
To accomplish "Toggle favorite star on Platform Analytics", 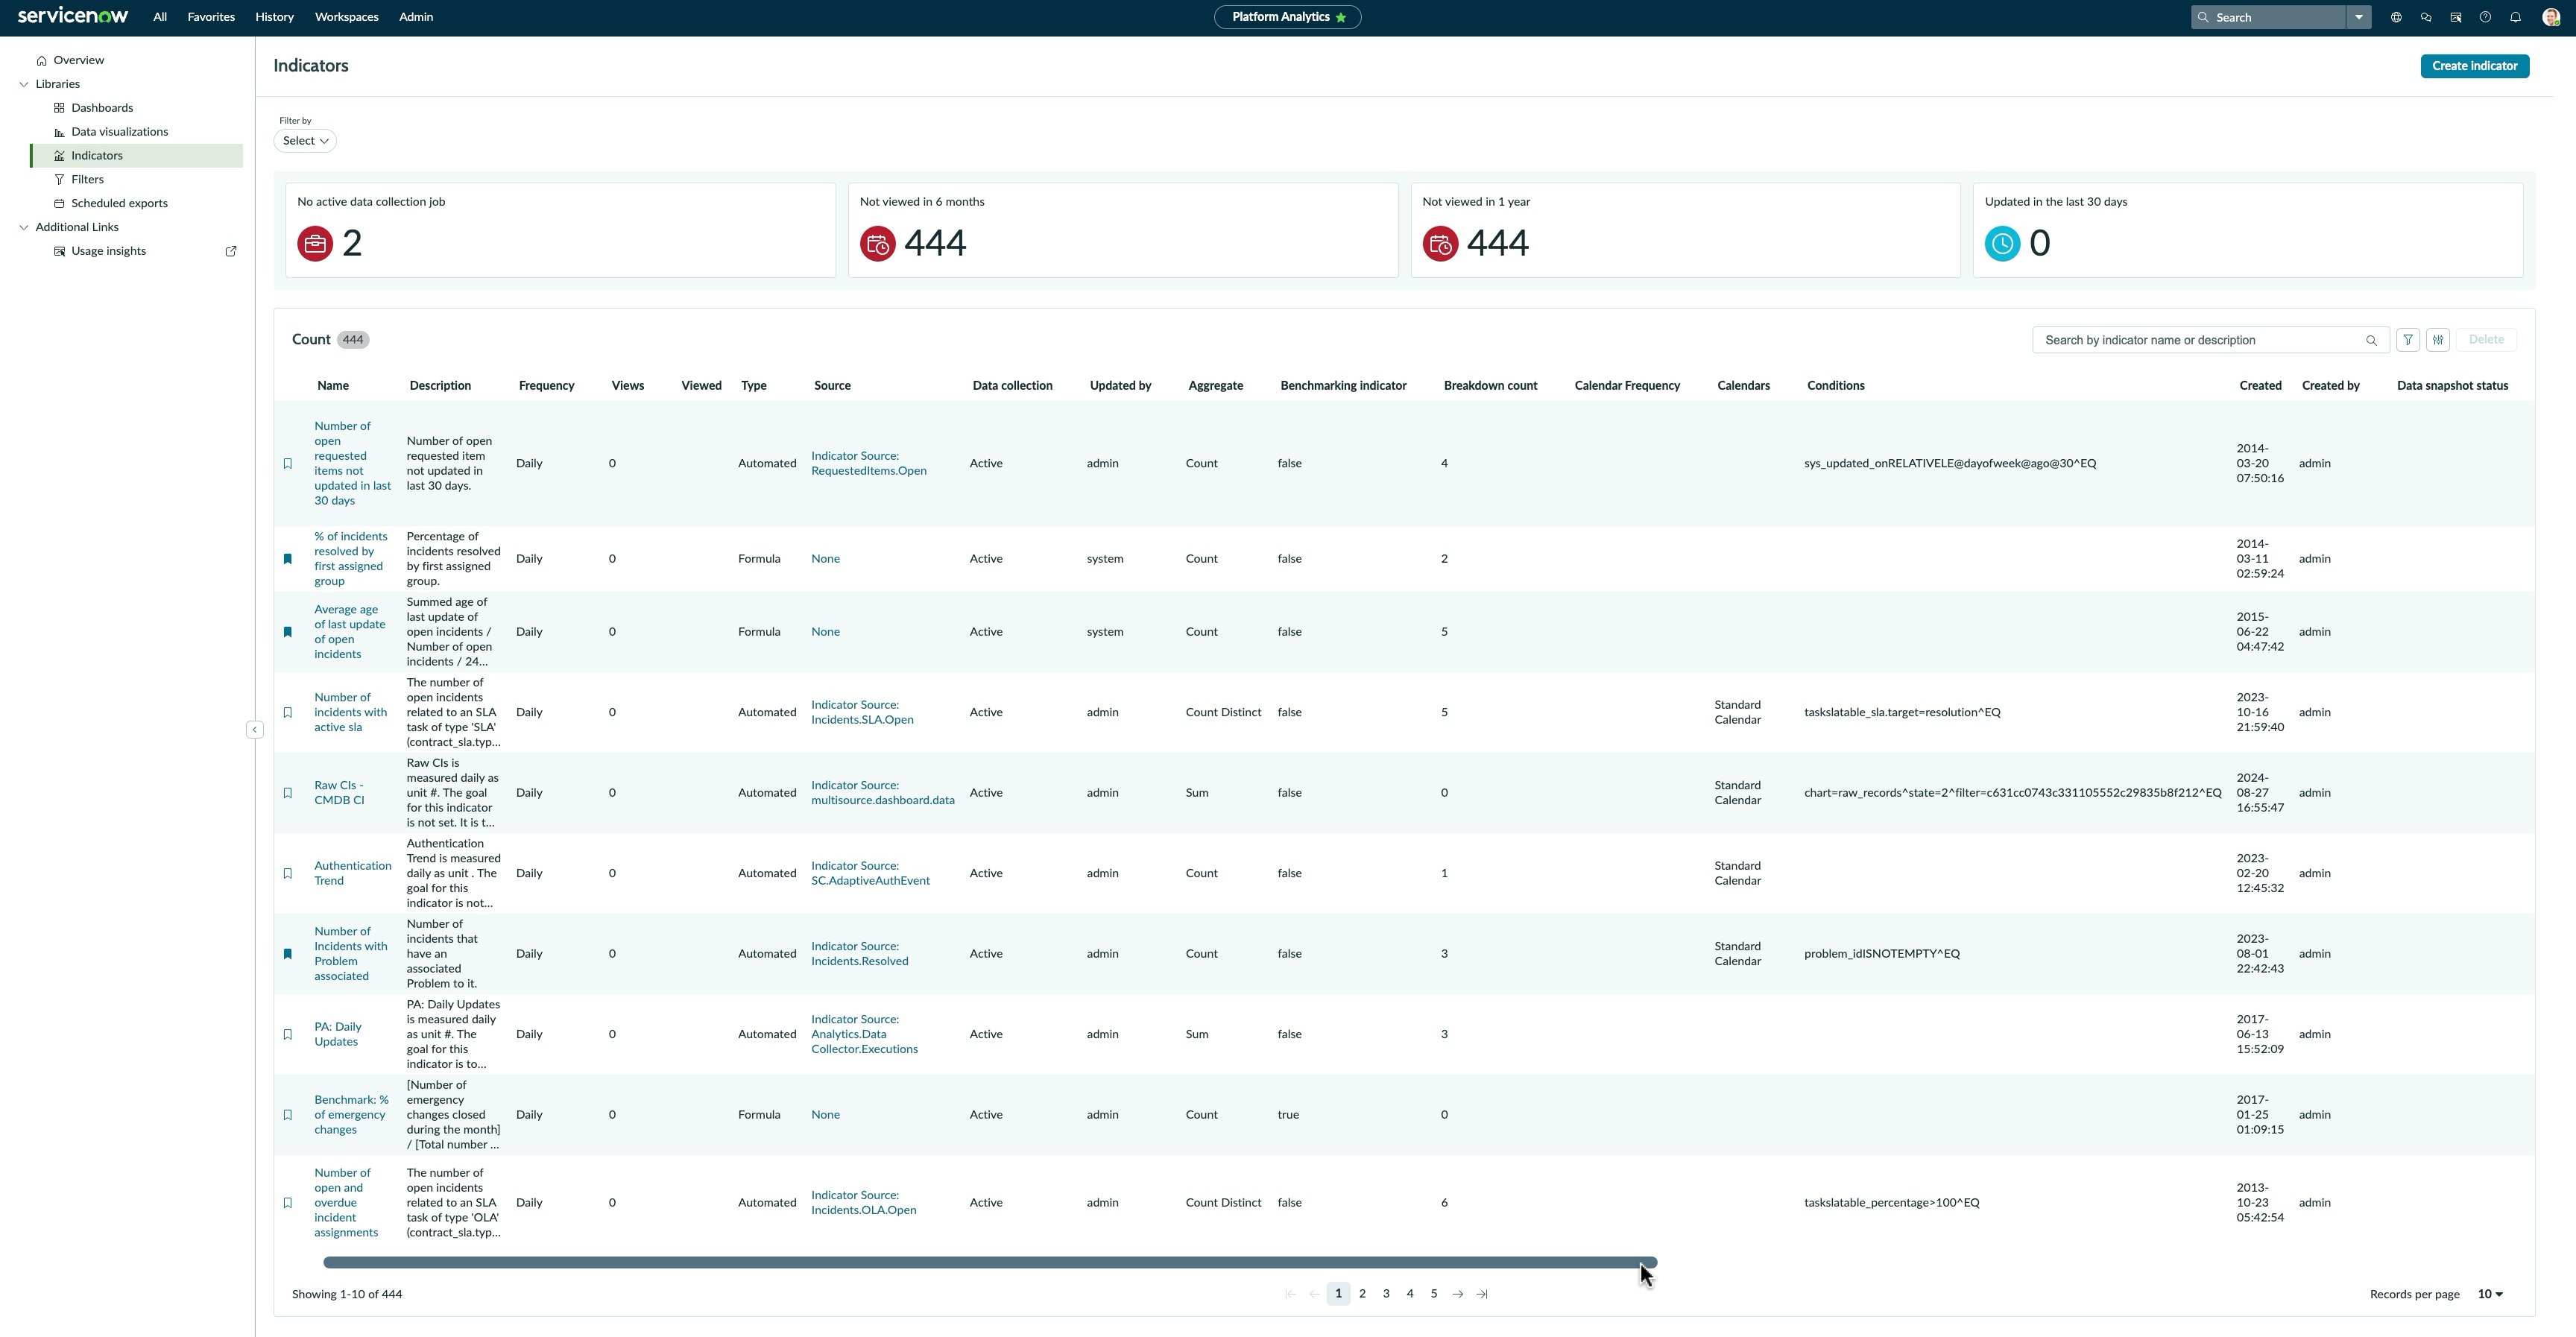I will point(1341,17).
